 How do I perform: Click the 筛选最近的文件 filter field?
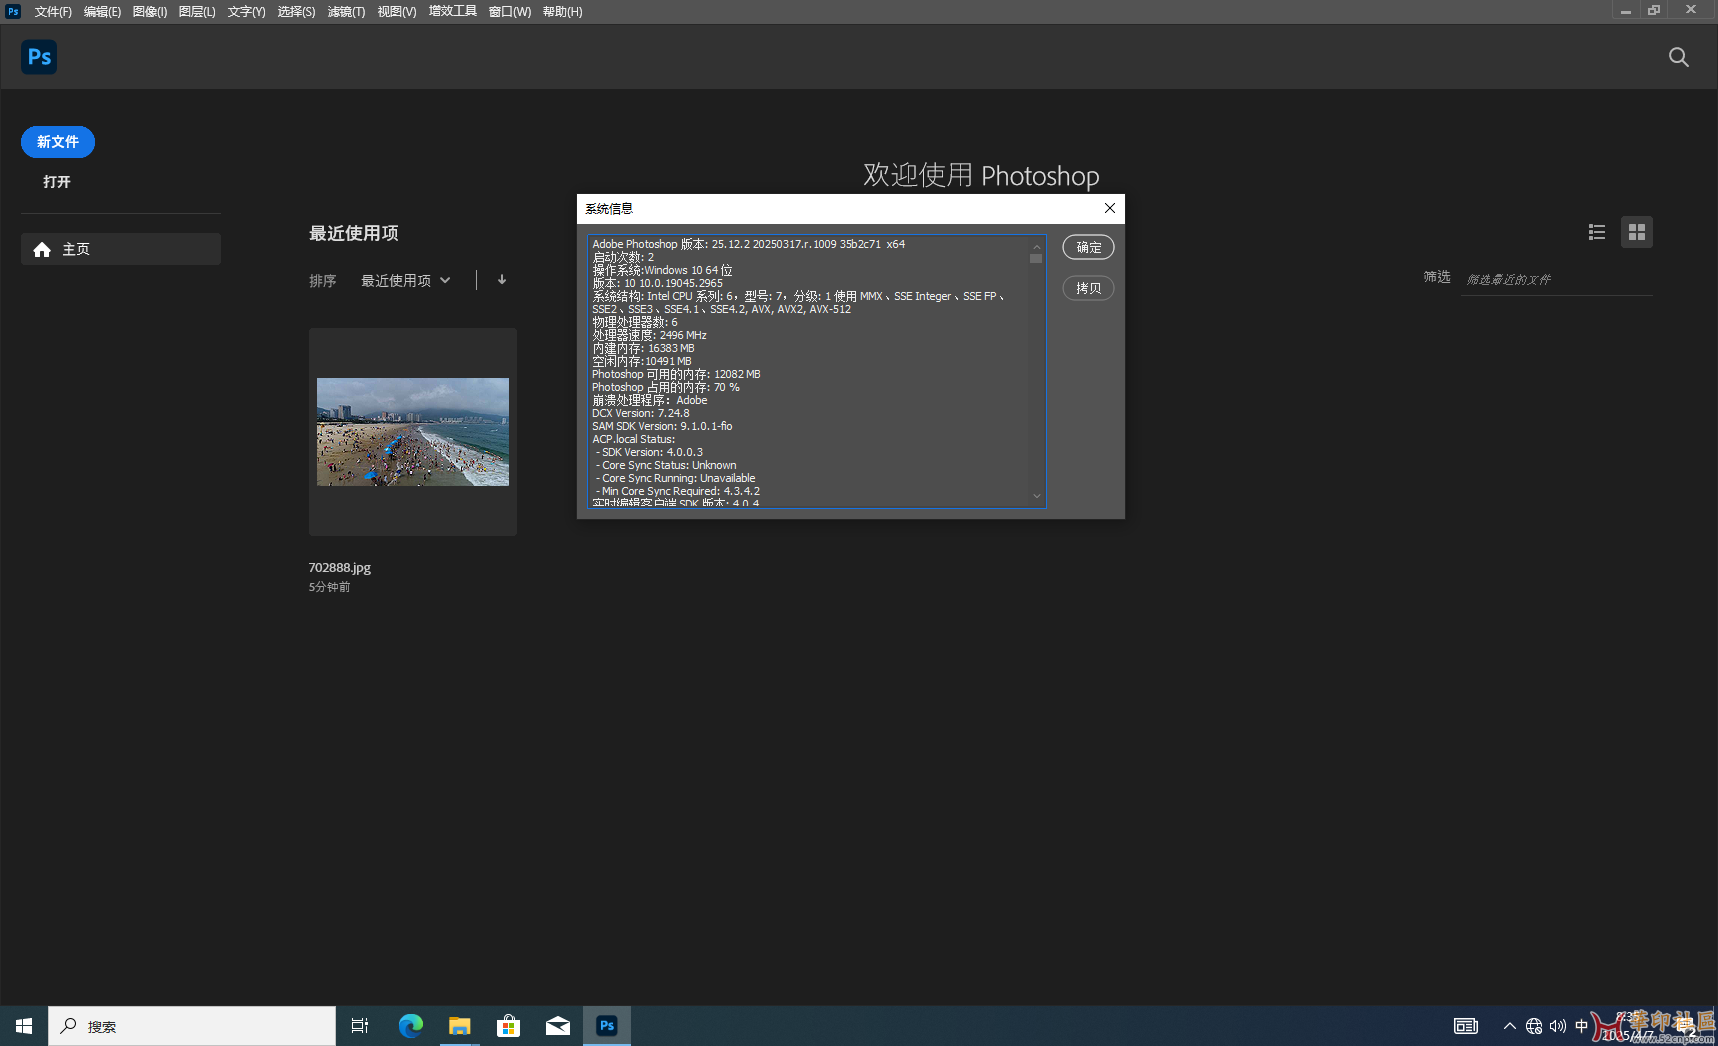point(1557,280)
